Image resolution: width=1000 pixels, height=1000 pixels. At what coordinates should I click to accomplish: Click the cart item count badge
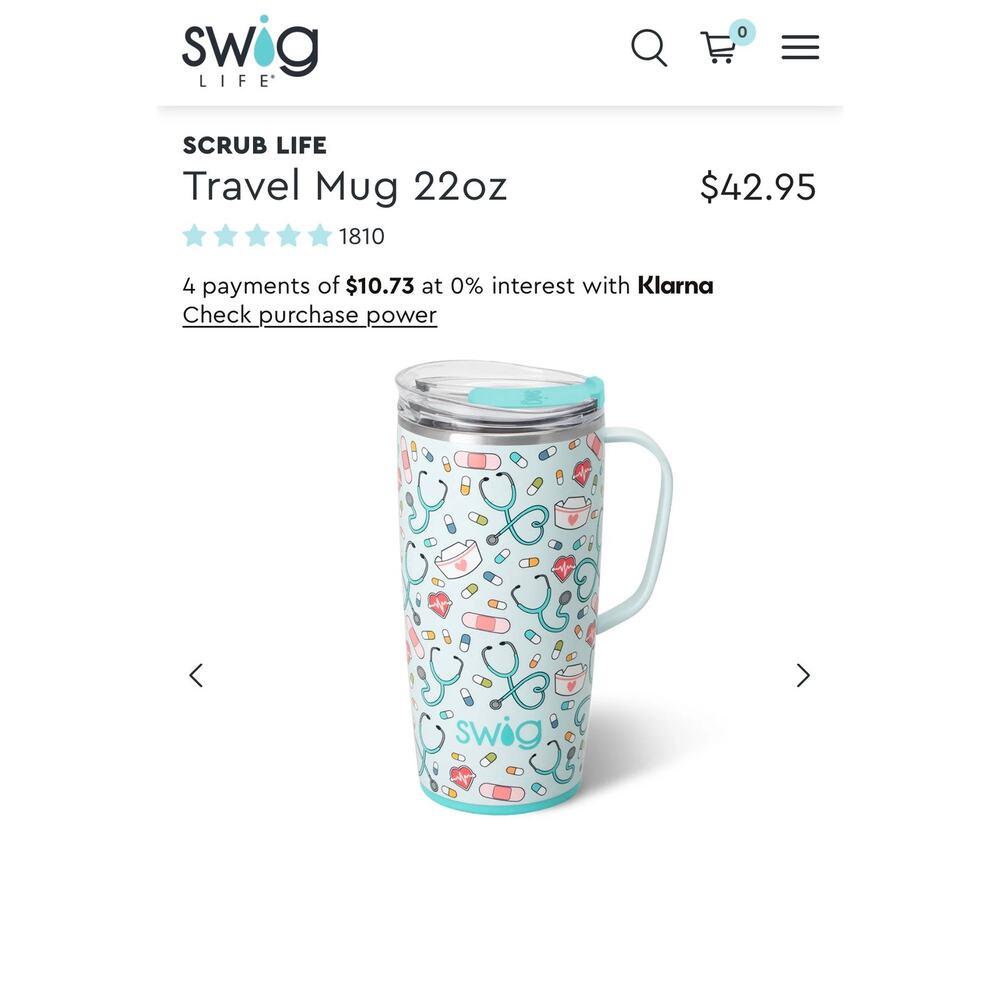(x=742, y=32)
